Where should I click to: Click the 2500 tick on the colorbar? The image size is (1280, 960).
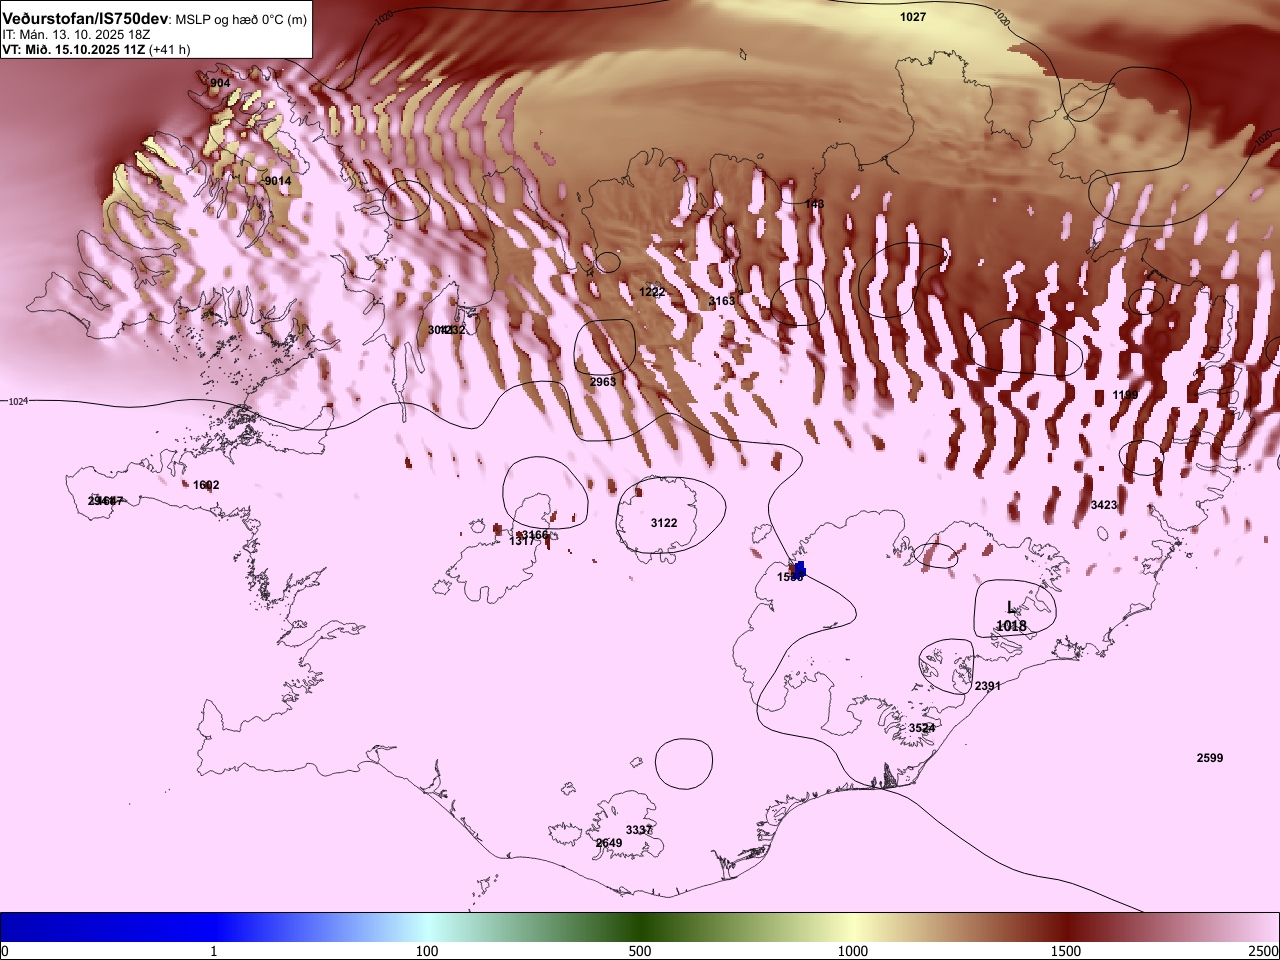[x=1264, y=951]
